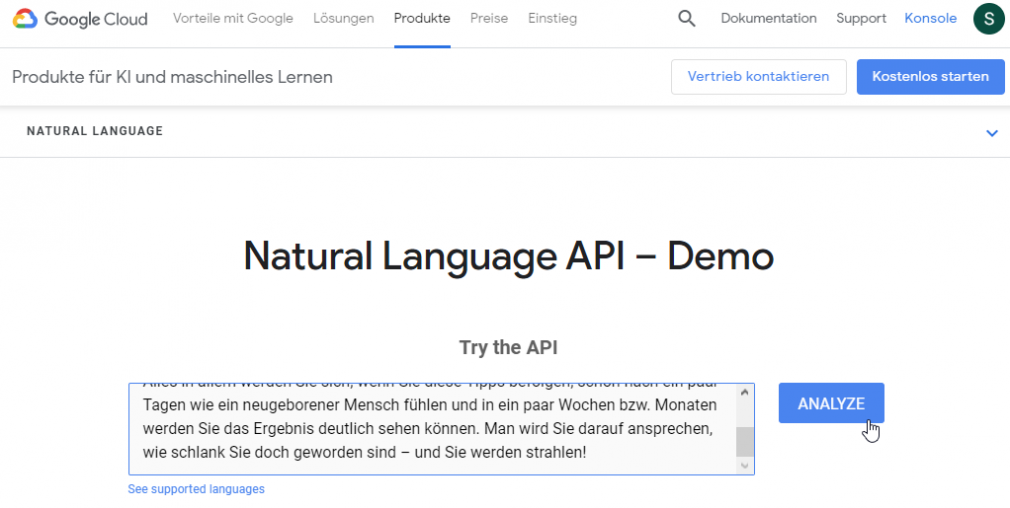Go to the Dokumentation link
The image size is (1010, 508).
pyautogui.click(x=768, y=19)
